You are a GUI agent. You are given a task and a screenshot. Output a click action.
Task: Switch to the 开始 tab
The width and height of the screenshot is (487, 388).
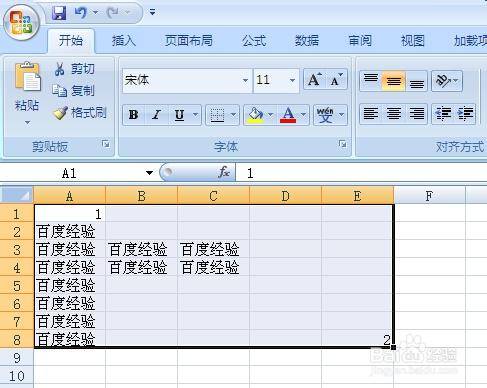[71, 41]
